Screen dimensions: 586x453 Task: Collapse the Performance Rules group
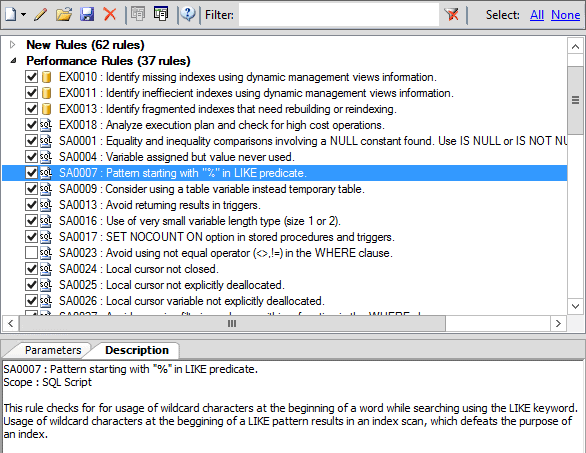(13, 61)
